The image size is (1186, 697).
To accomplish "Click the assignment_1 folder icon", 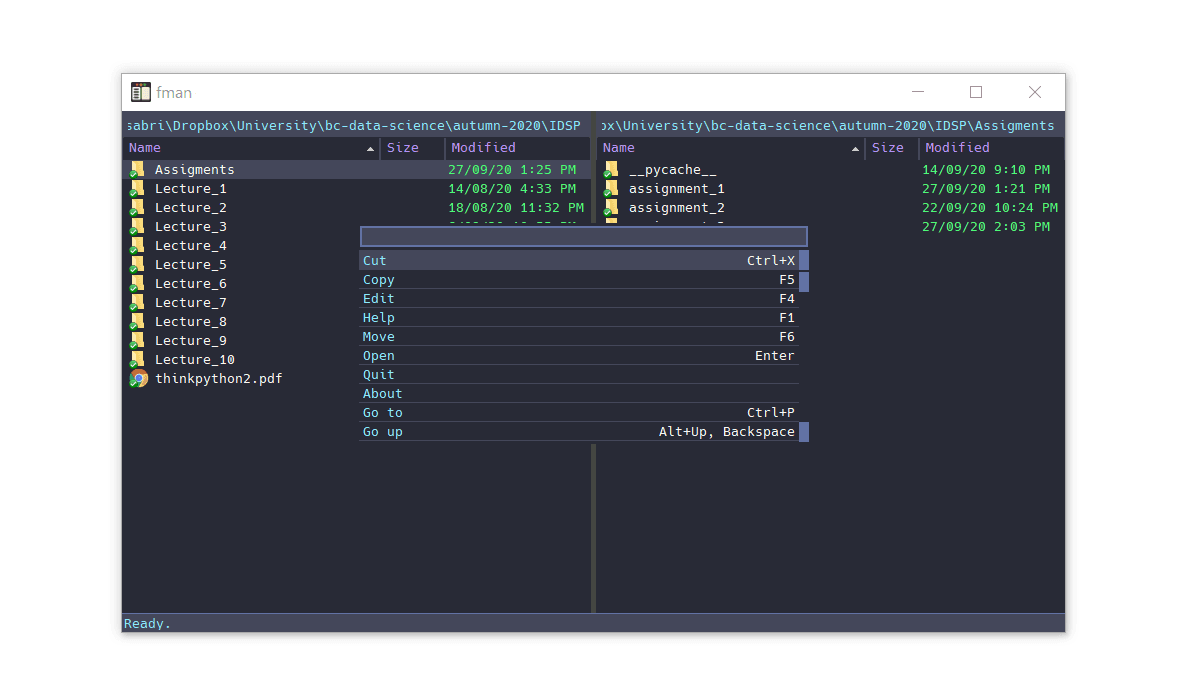I will click(611, 189).
